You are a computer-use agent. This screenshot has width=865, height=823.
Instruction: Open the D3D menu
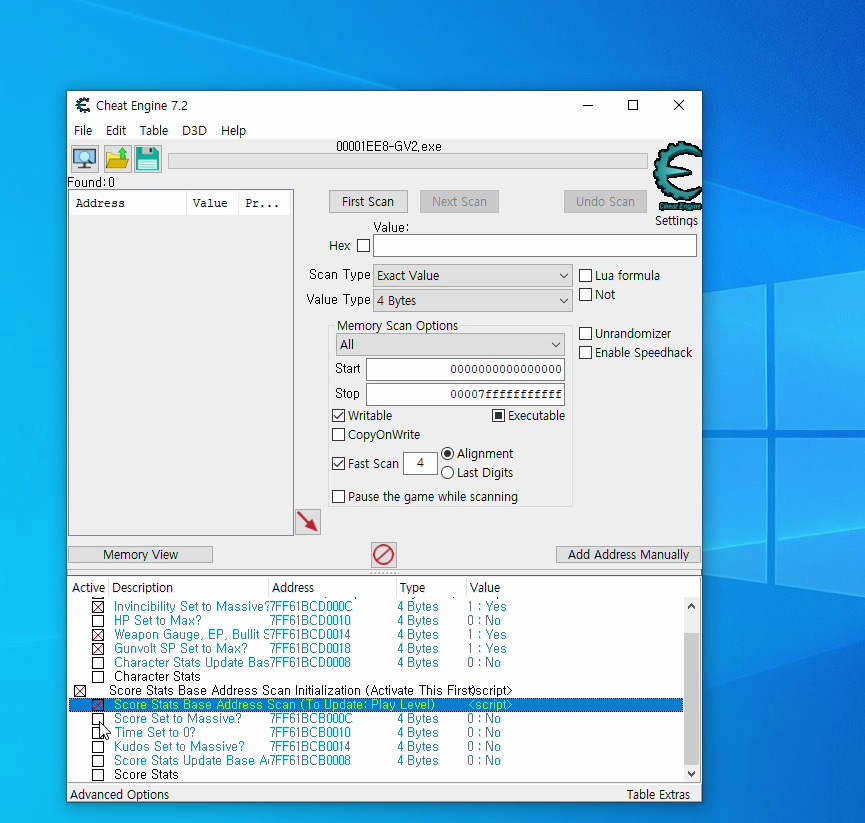click(194, 131)
